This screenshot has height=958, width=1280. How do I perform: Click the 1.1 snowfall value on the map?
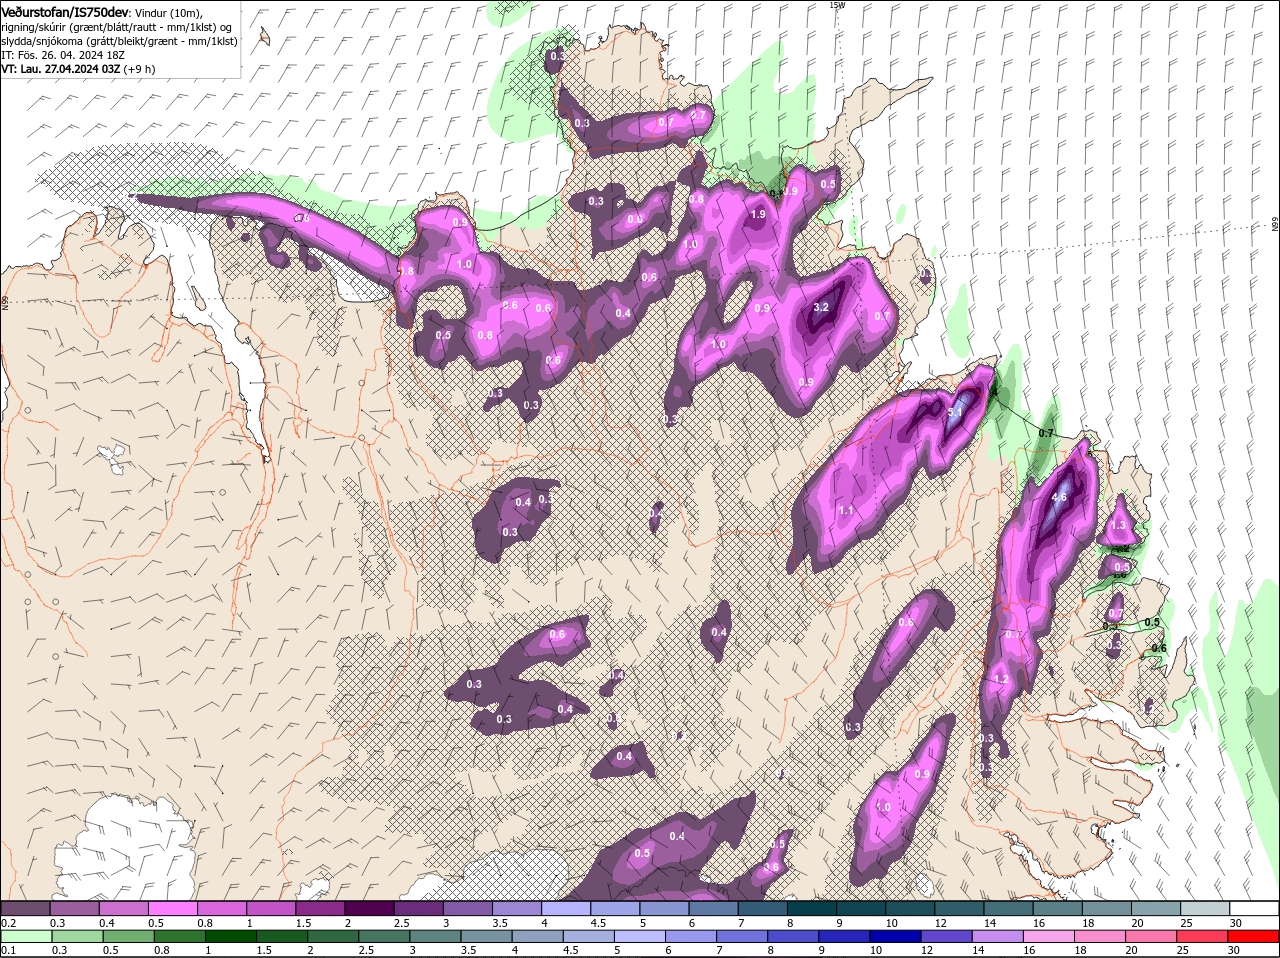point(846,511)
